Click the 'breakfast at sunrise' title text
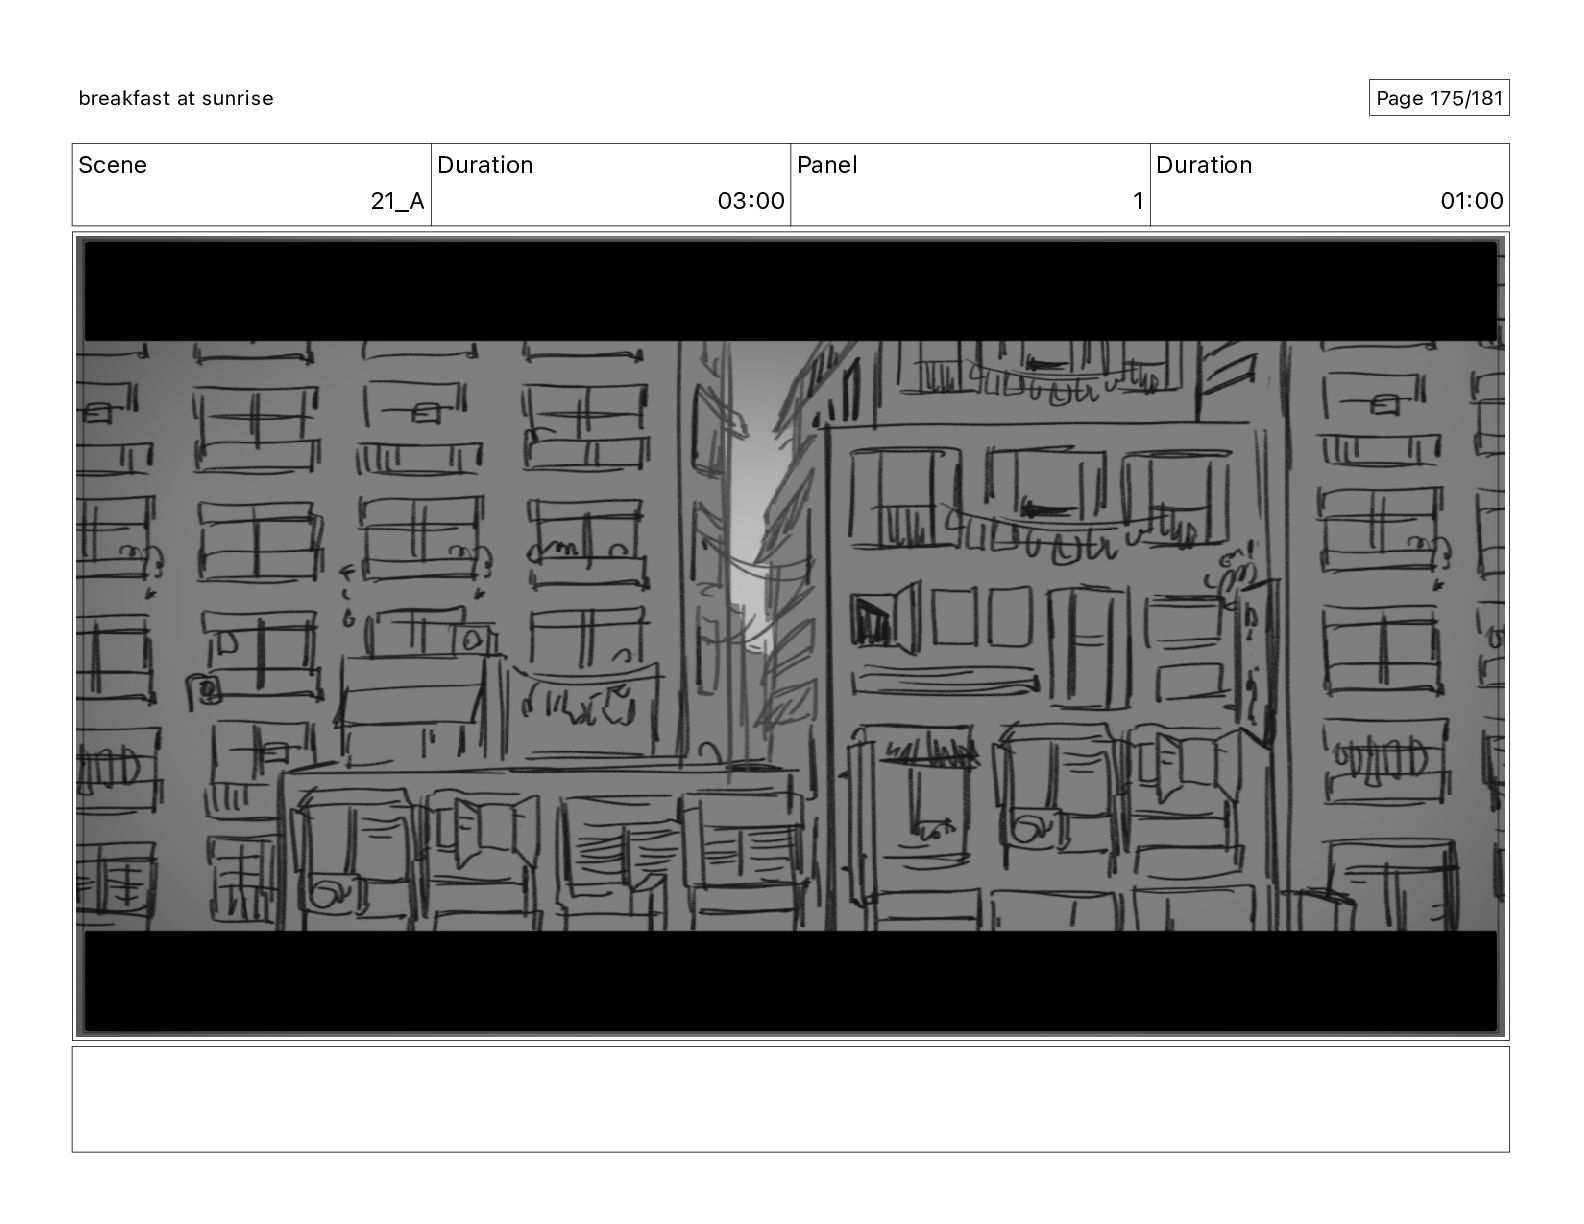 pos(176,98)
